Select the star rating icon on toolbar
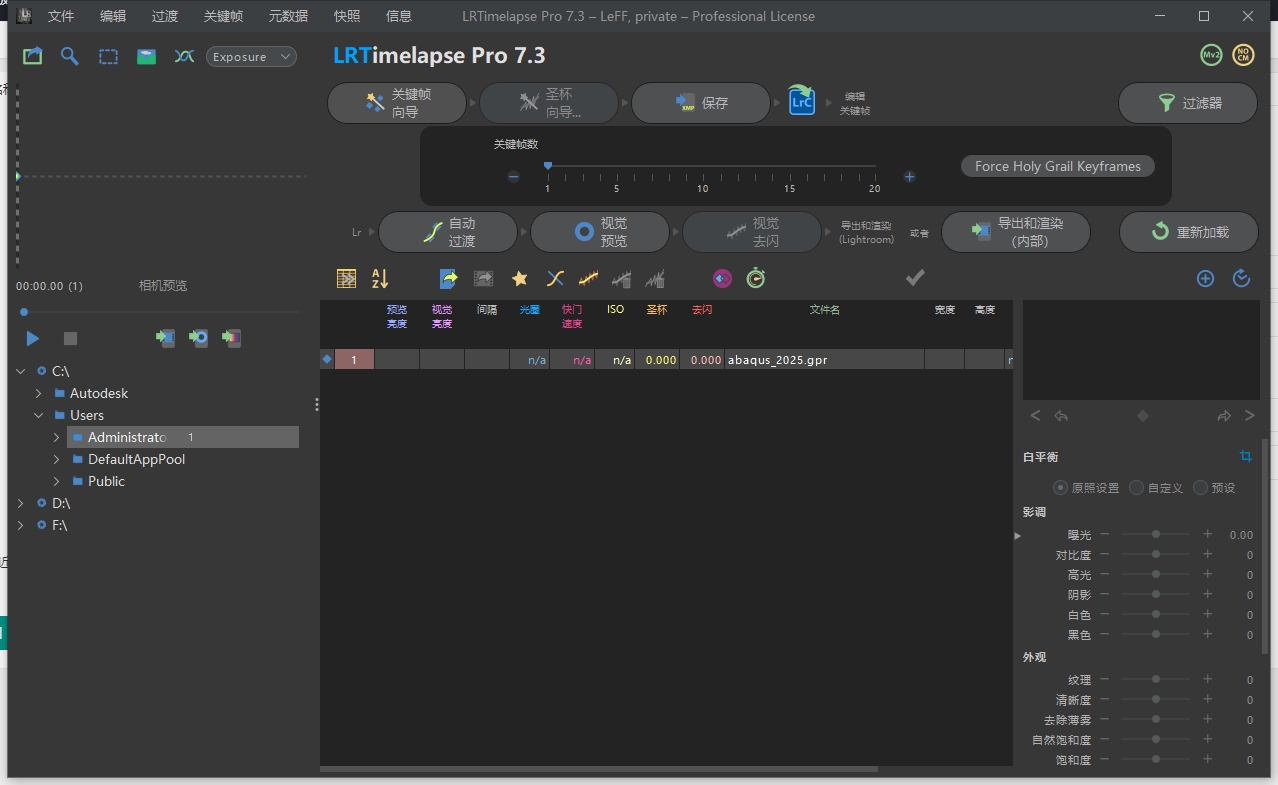Viewport: 1278px width, 785px height. (x=519, y=278)
